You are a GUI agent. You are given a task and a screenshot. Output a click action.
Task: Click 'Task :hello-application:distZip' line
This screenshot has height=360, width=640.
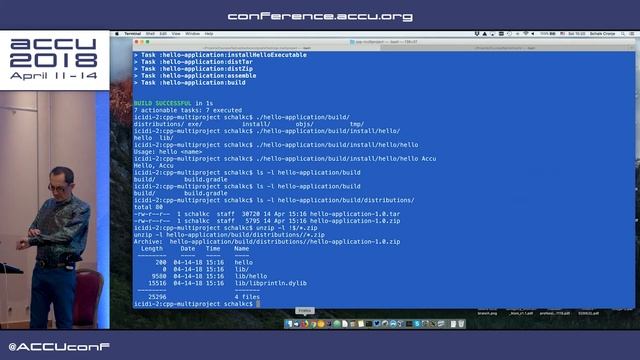193,69
